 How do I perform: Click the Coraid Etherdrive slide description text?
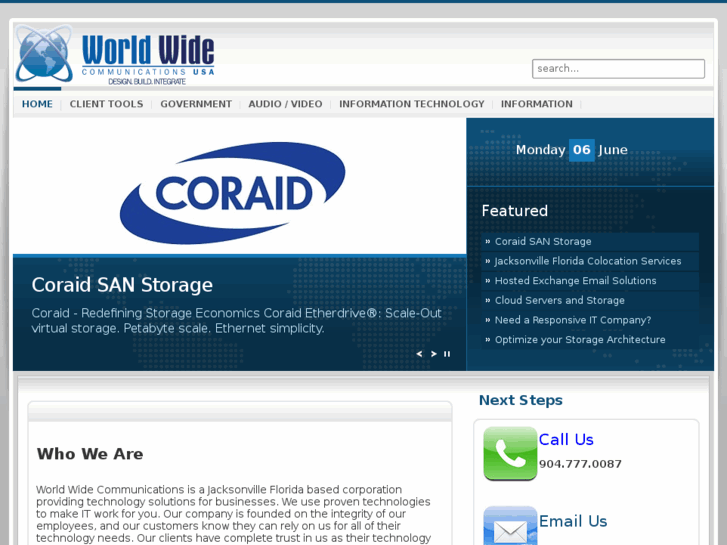pyautogui.click(x=236, y=321)
